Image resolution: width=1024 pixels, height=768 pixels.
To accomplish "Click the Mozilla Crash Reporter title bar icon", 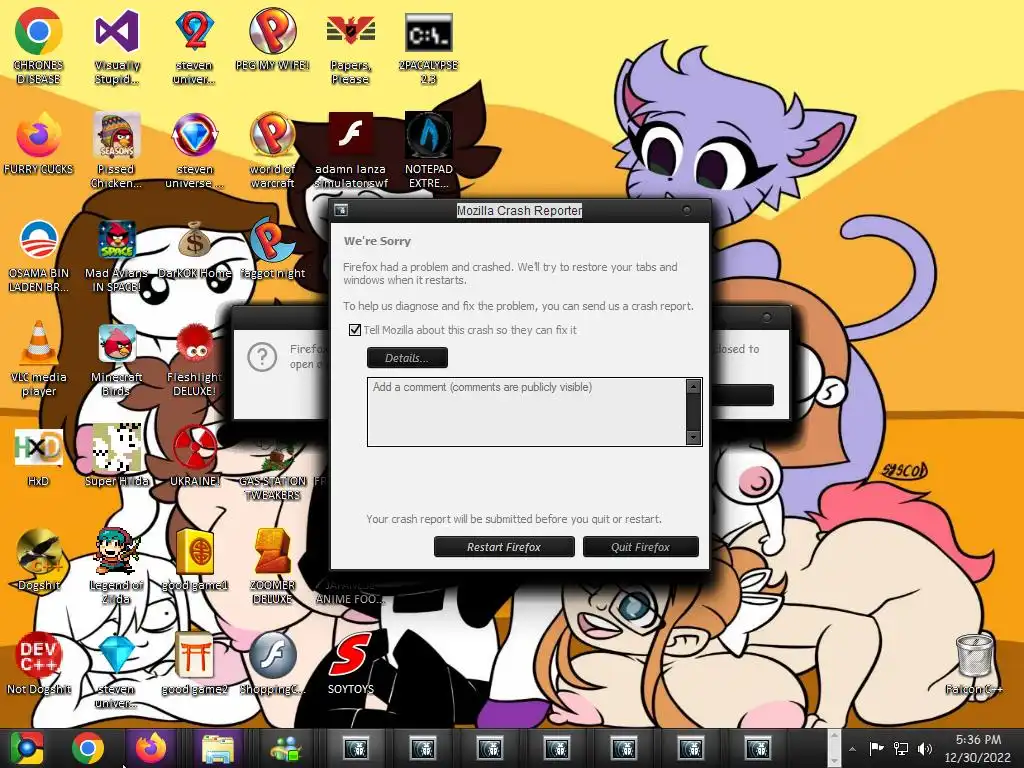I will [x=341, y=210].
